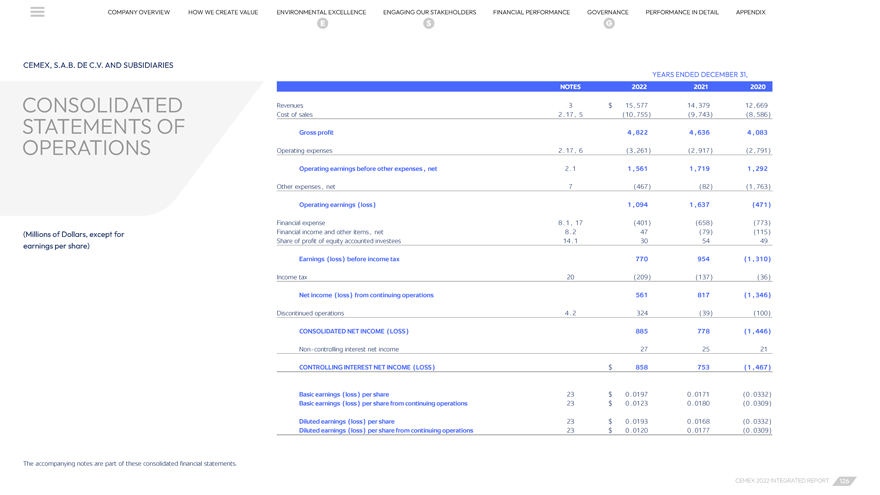Select 2021 revenues value 14,379
Screen dimensions: 880x495
(698, 106)
